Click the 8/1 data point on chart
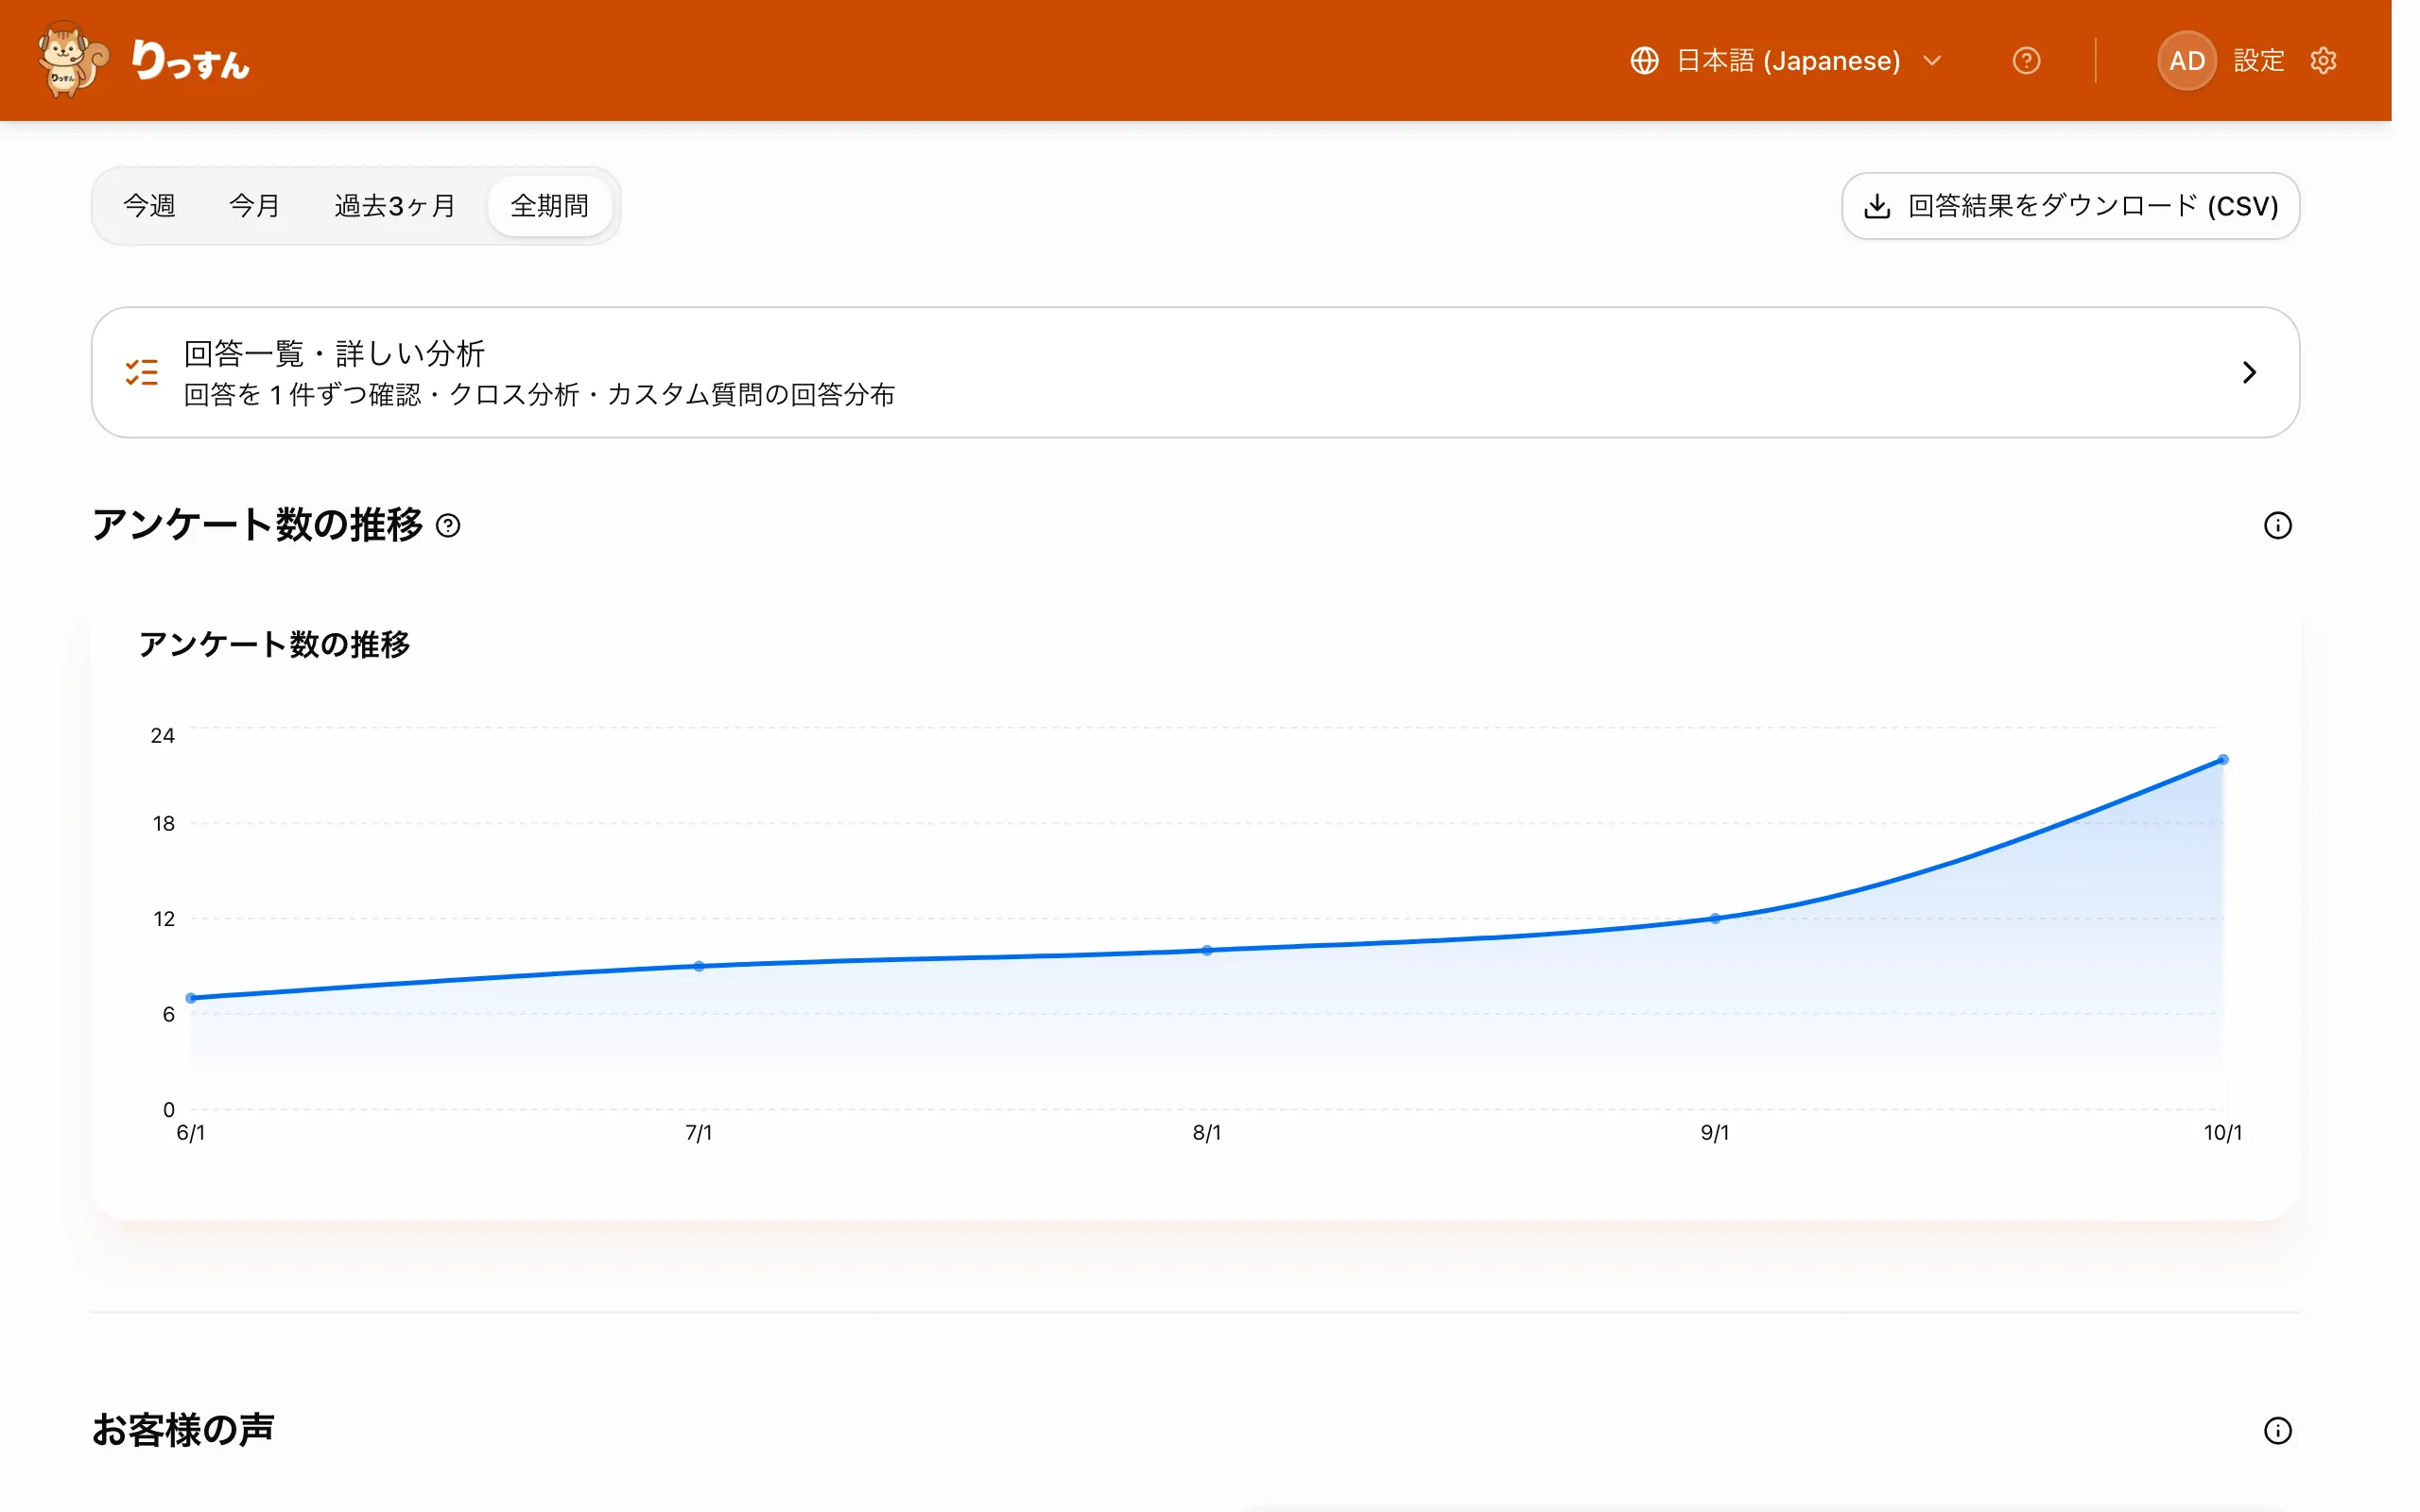This screenshot has height=1512, width=2420. (1207, 950)
